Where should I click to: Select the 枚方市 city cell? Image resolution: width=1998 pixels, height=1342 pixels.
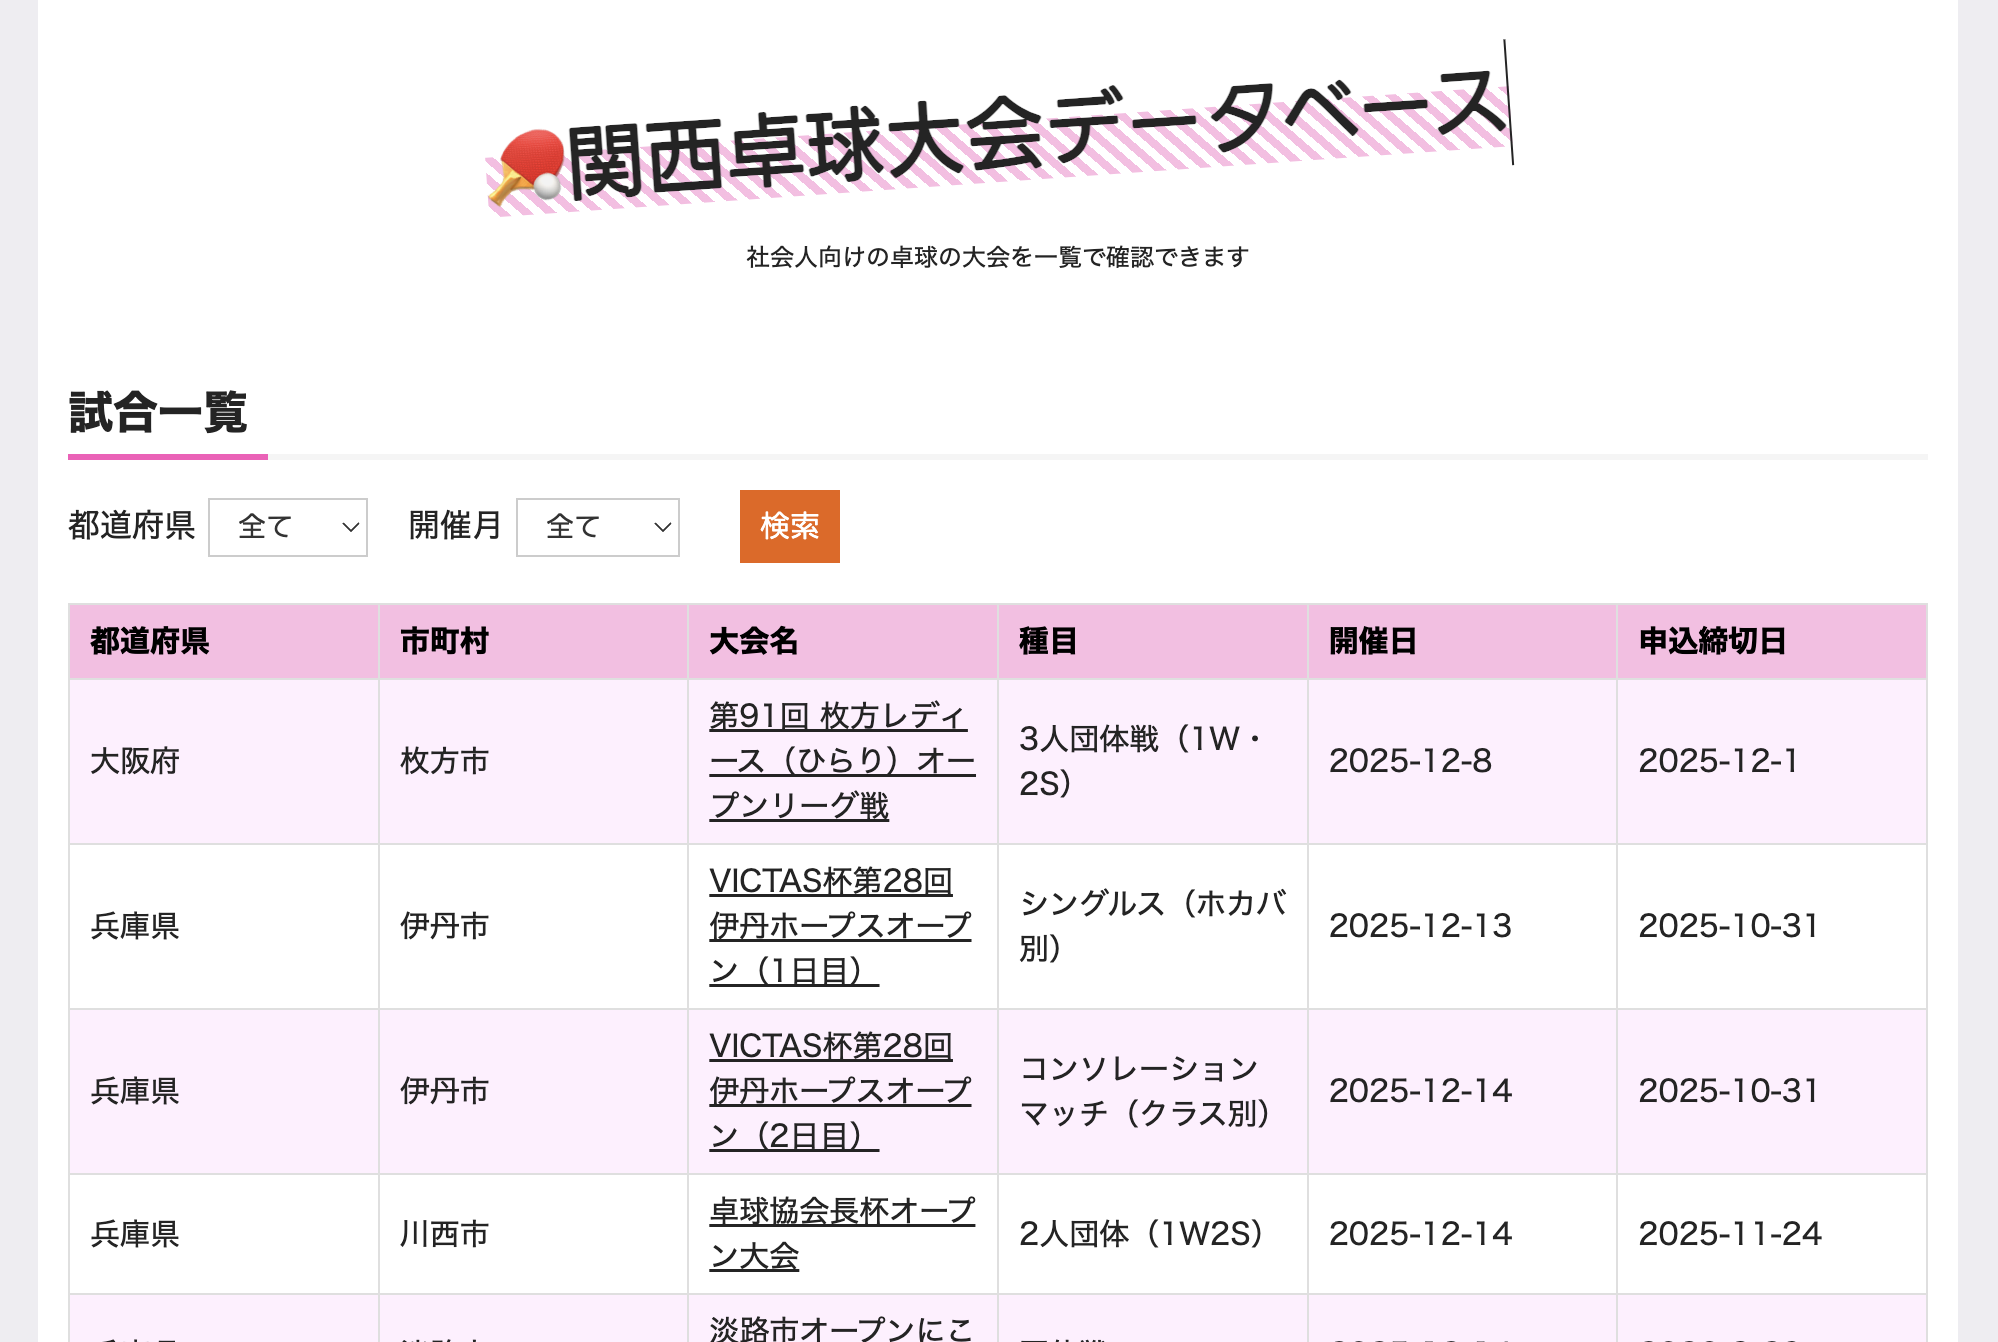[444, 761]
